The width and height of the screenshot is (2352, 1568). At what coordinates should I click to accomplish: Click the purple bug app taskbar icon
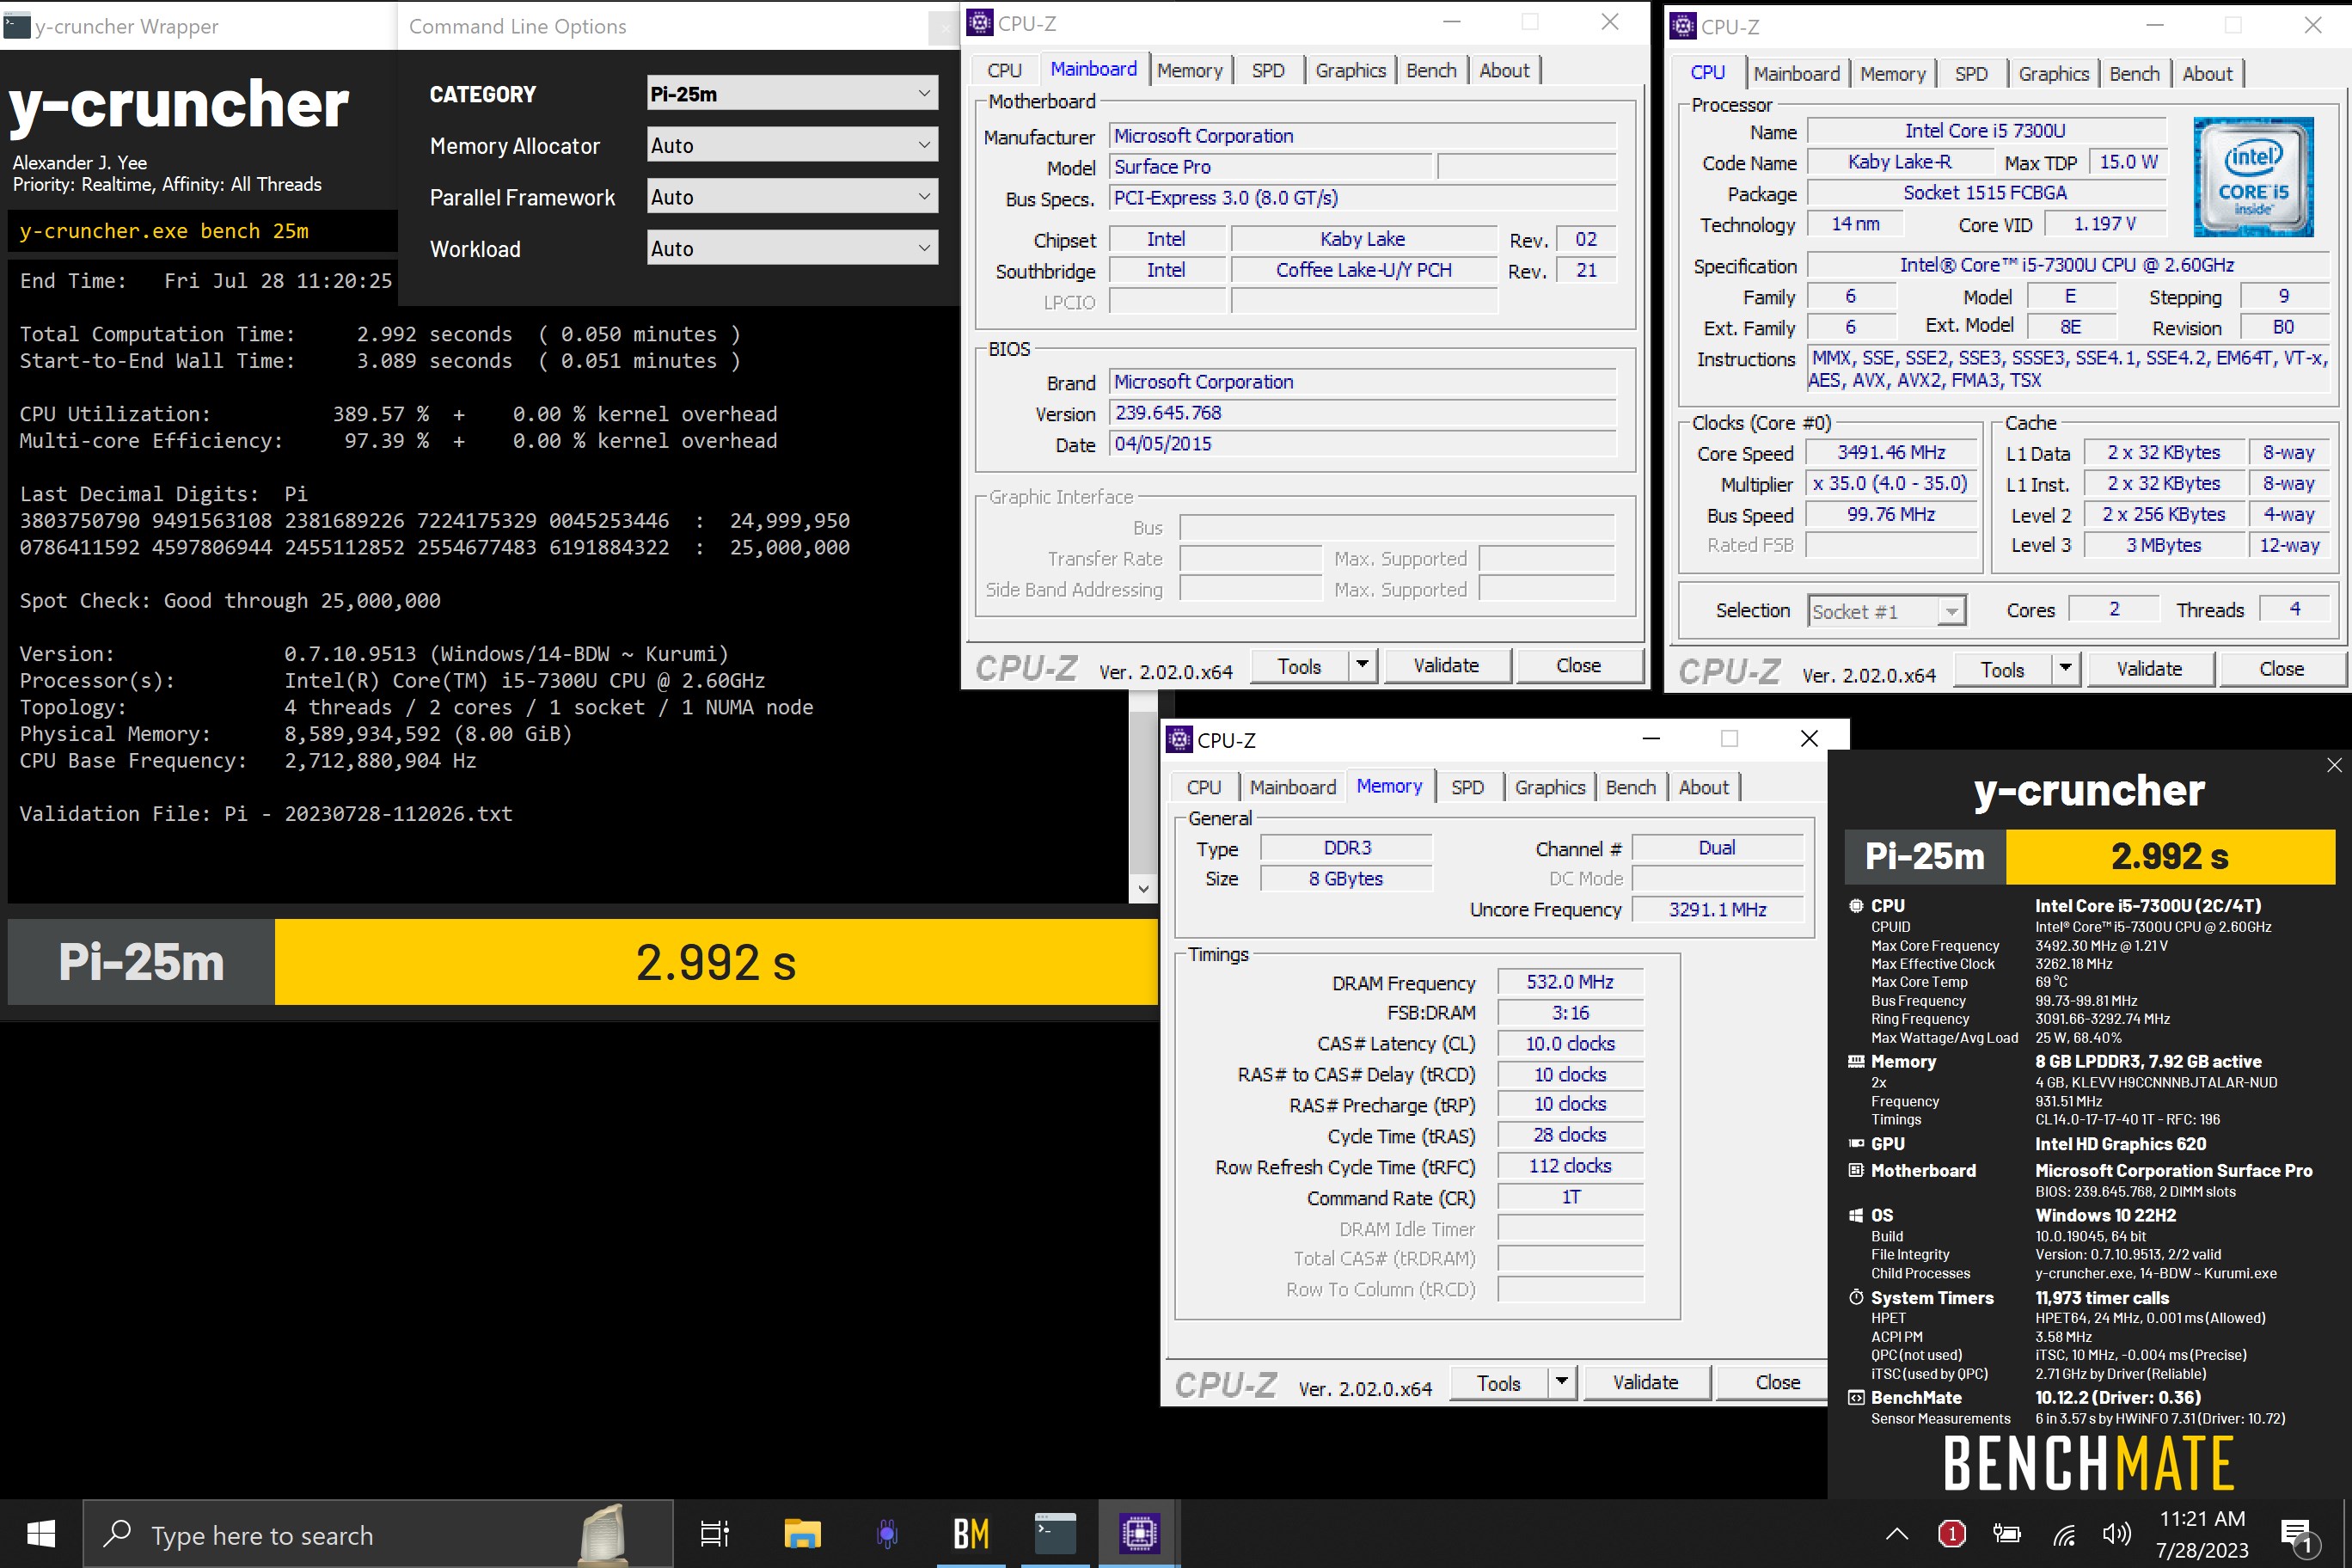887,1533
